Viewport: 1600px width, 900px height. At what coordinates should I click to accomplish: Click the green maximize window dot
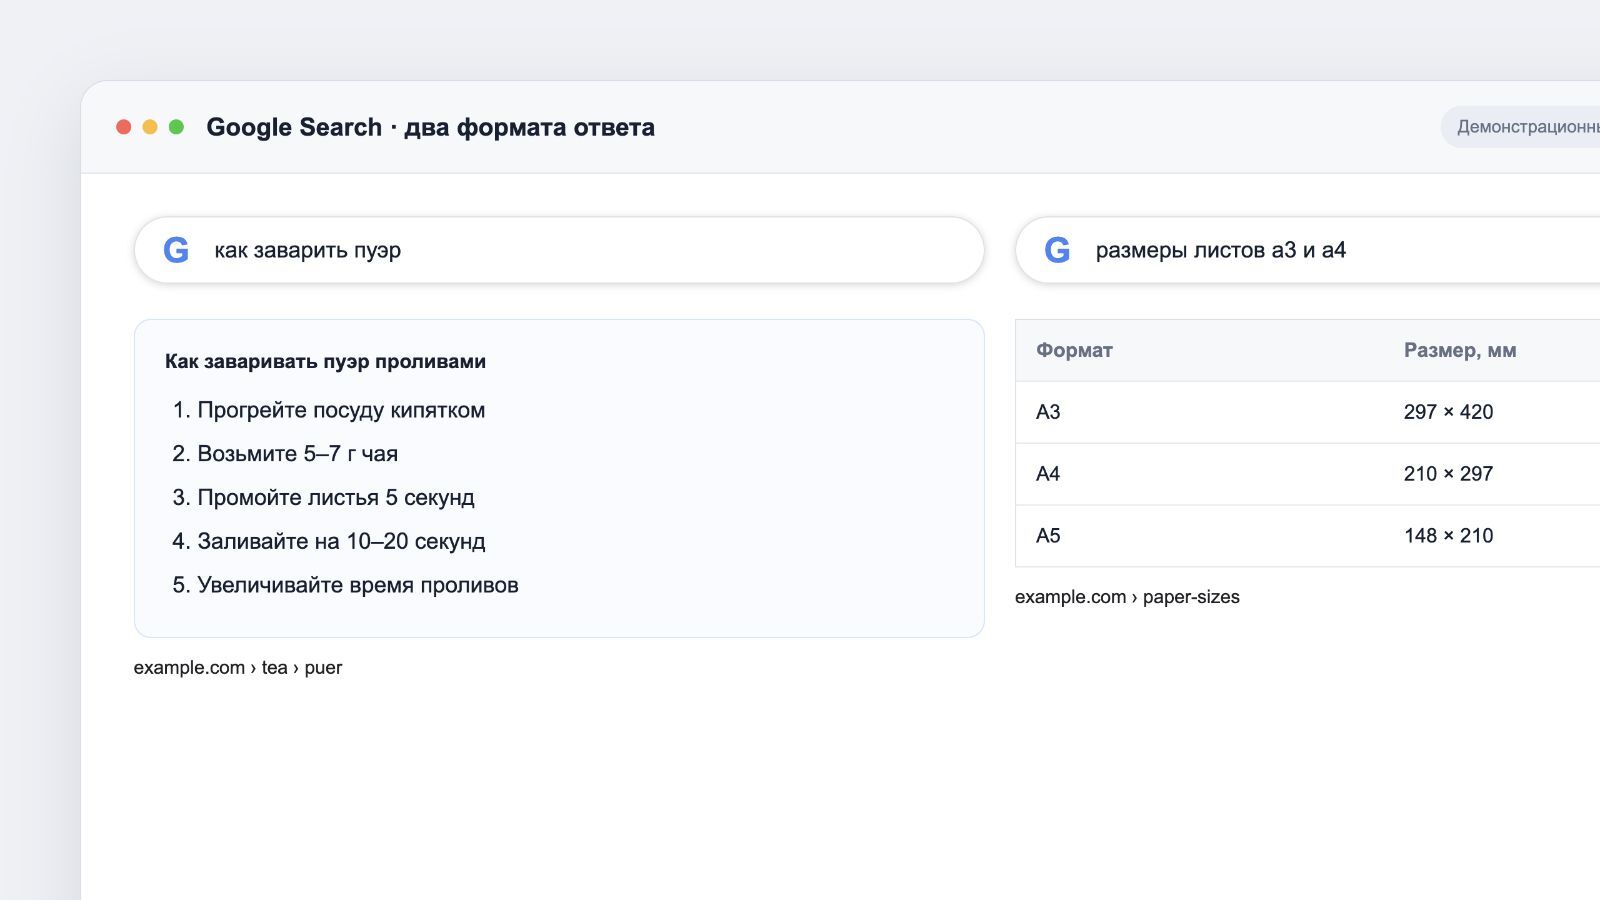point(176,127)
